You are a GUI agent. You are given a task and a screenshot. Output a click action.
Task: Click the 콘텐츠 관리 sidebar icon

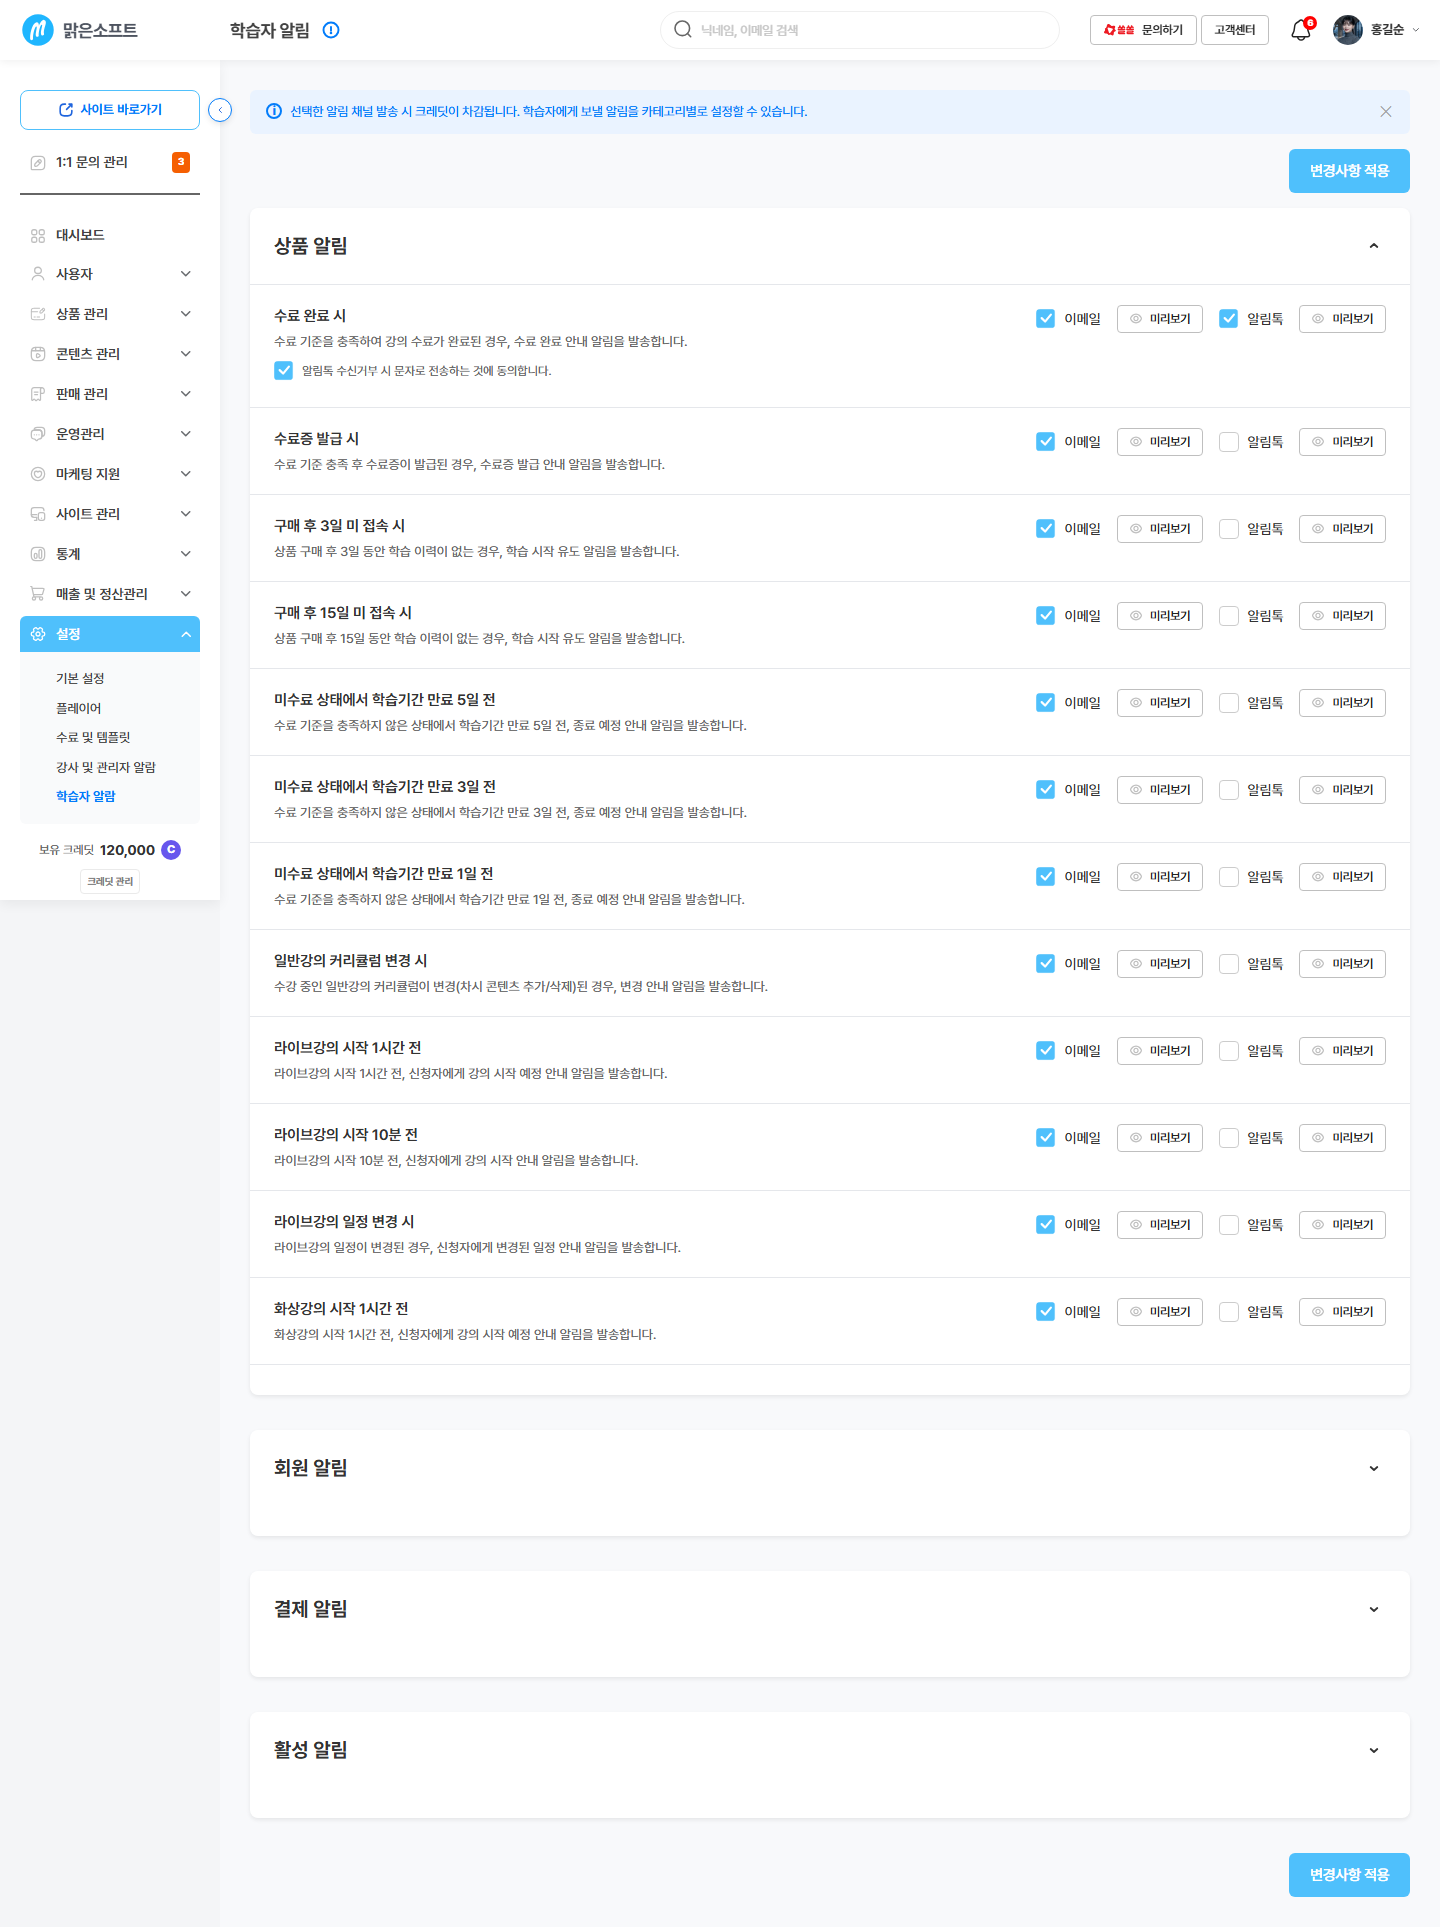(x=38, y=354)
